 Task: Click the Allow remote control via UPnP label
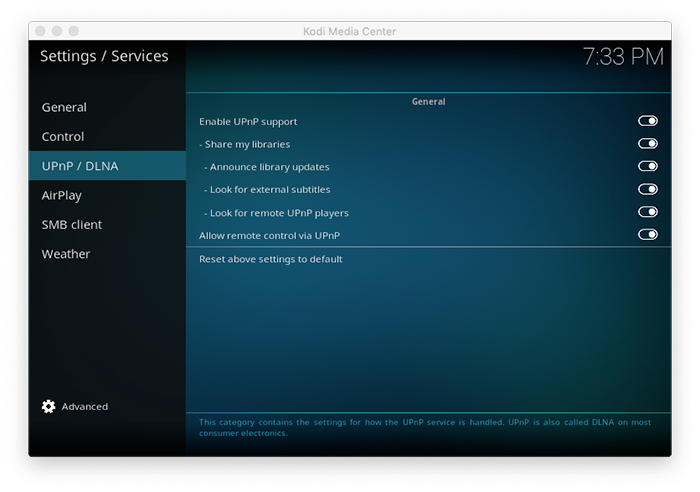click(x=270, y=236)
